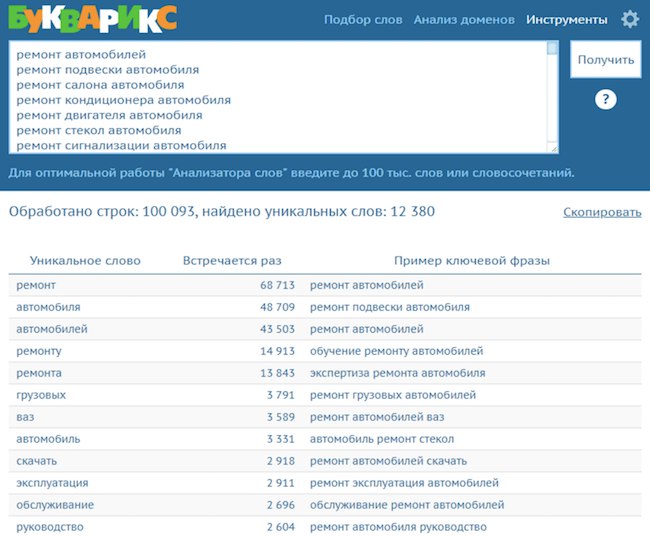Click text area line ремонт стекол автомобиля
The height and width of the screenshot is (536, 650).
(99, 131)
